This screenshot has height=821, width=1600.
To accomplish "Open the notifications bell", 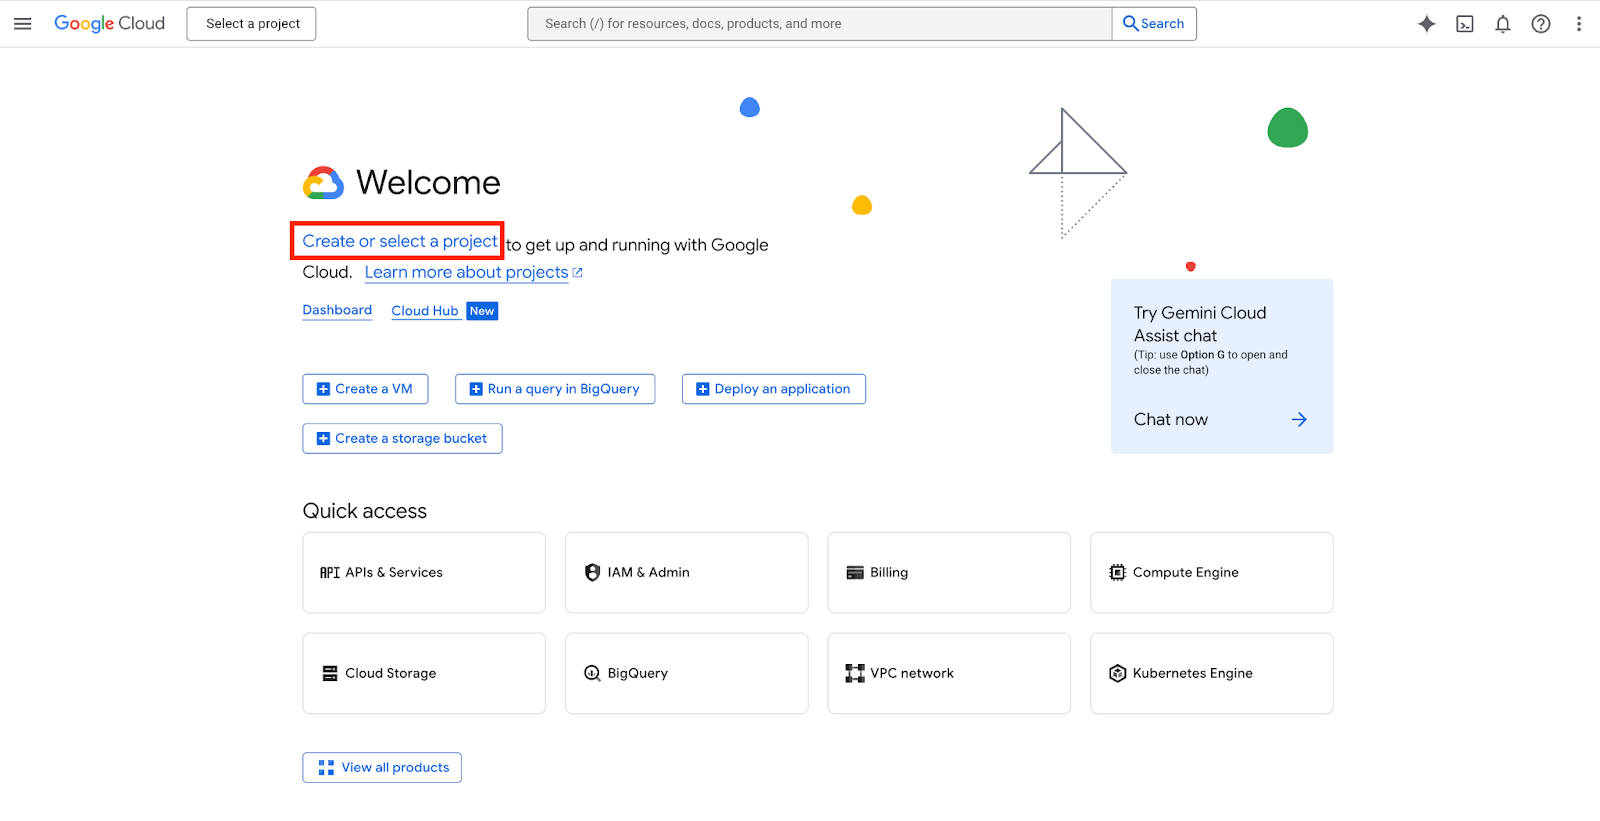I will click(1502, 24).
